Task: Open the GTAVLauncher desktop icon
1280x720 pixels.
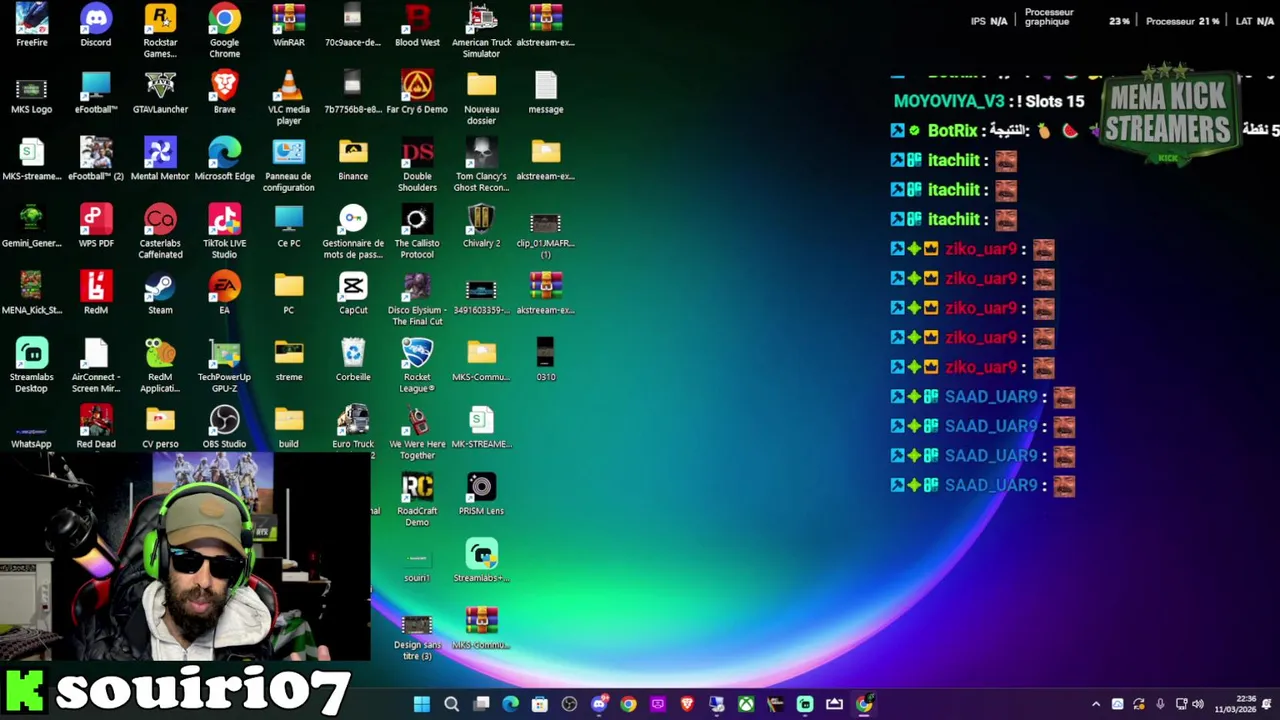Action: 160,92
